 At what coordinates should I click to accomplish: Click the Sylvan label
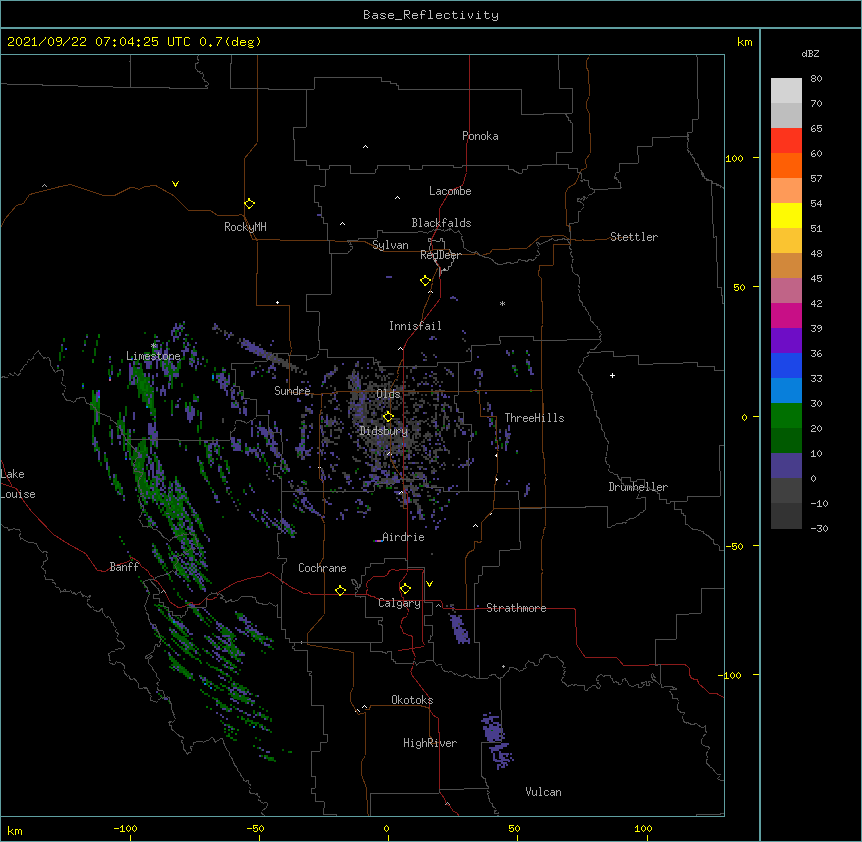(390, 245)
